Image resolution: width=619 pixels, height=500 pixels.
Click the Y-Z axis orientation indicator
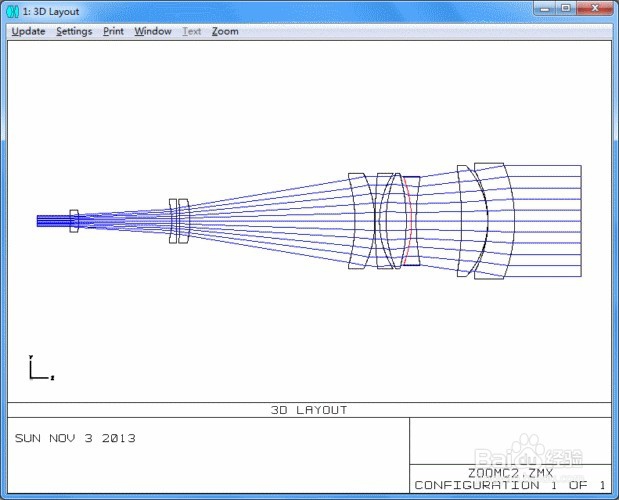click(41, 368)
